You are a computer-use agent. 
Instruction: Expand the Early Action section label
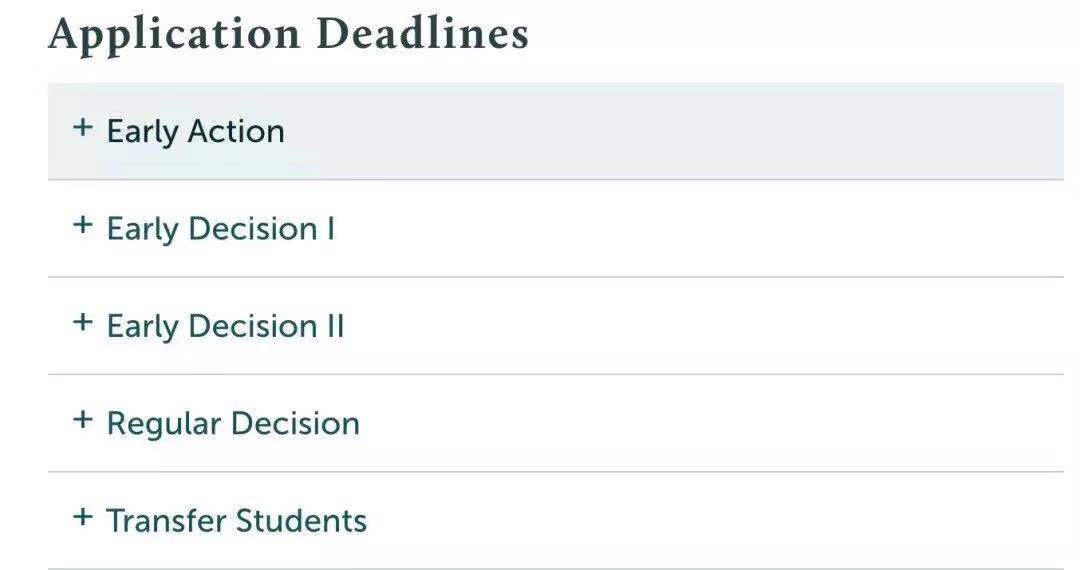coord(195,131)
